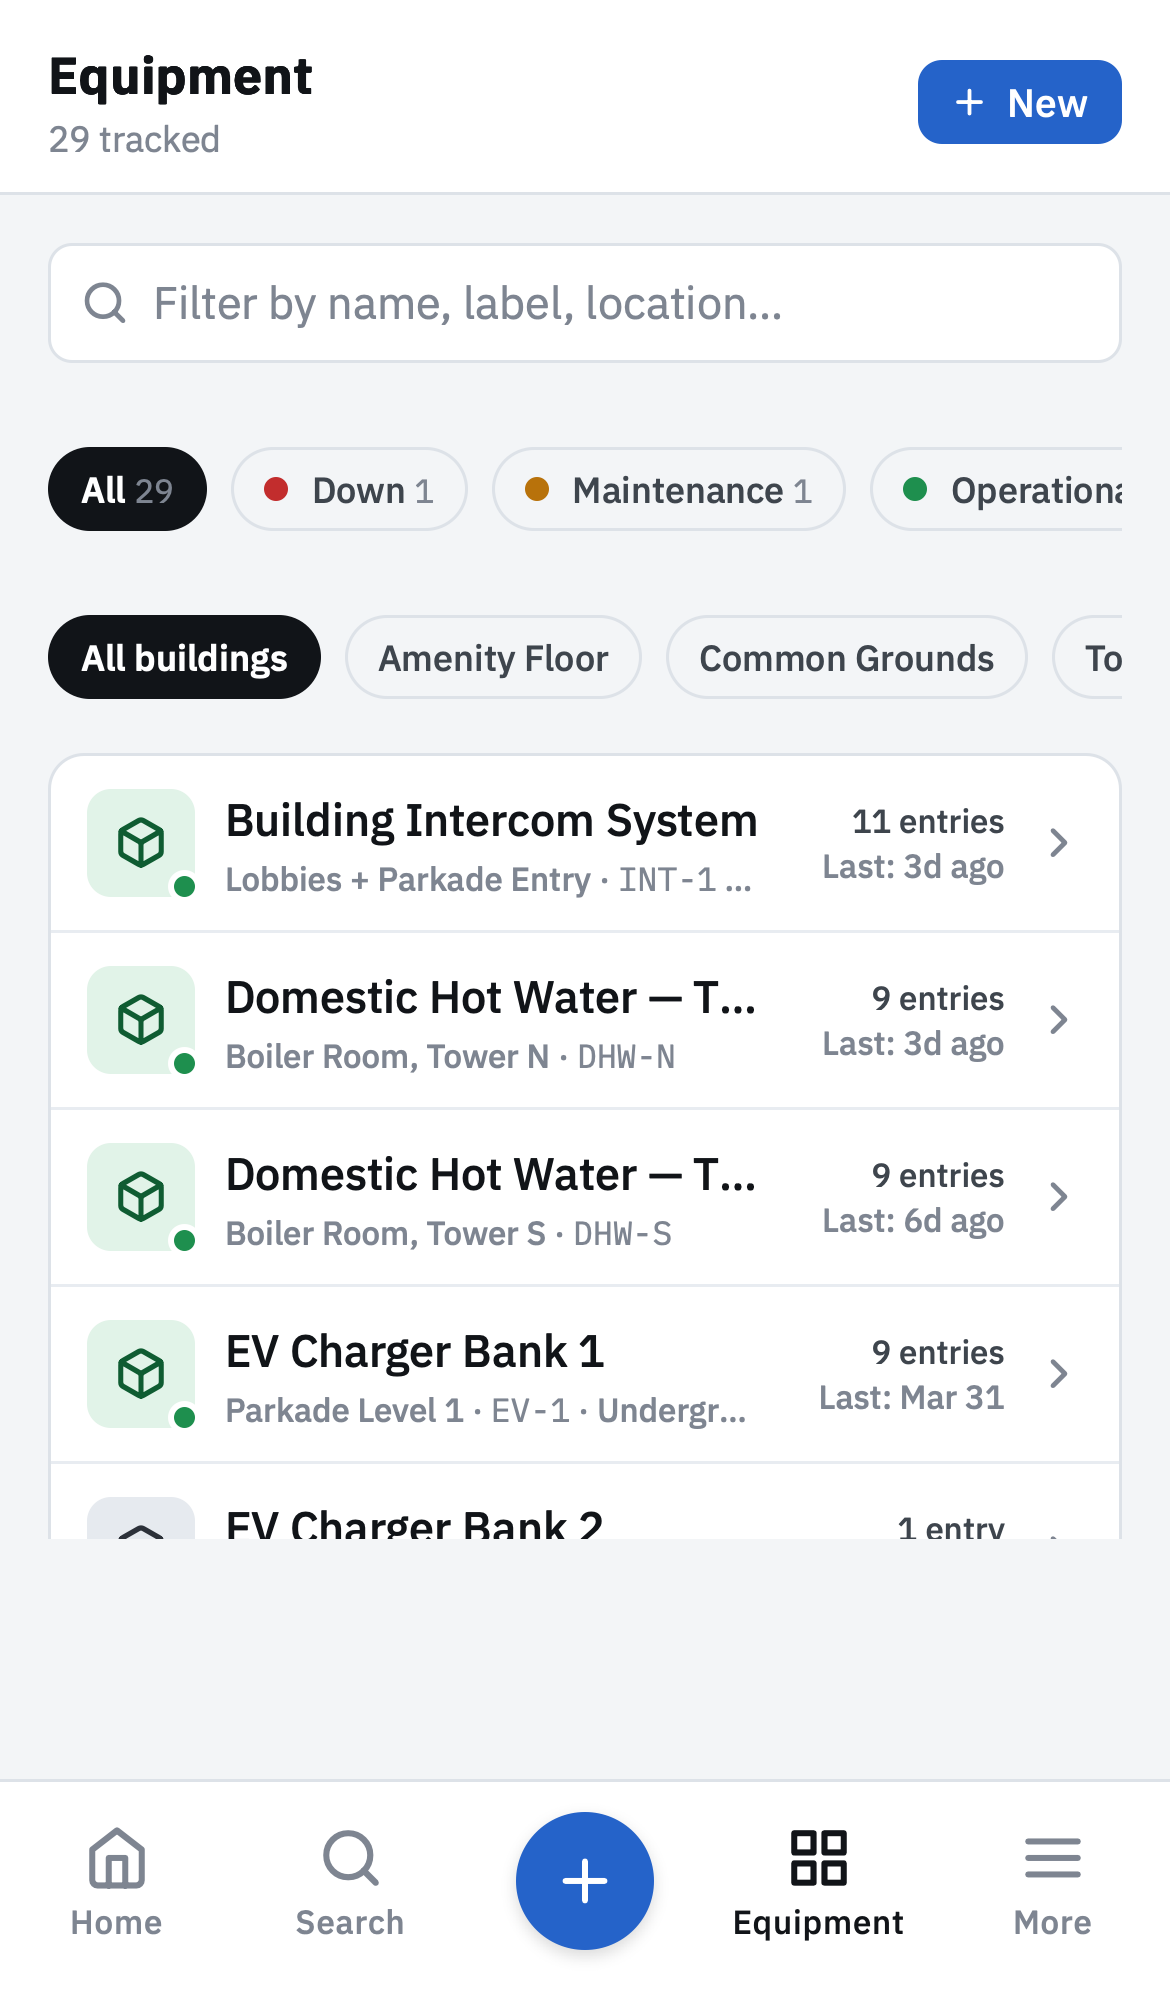Open the DHW-N equipment cube icon

click(x=141, y=1020)
